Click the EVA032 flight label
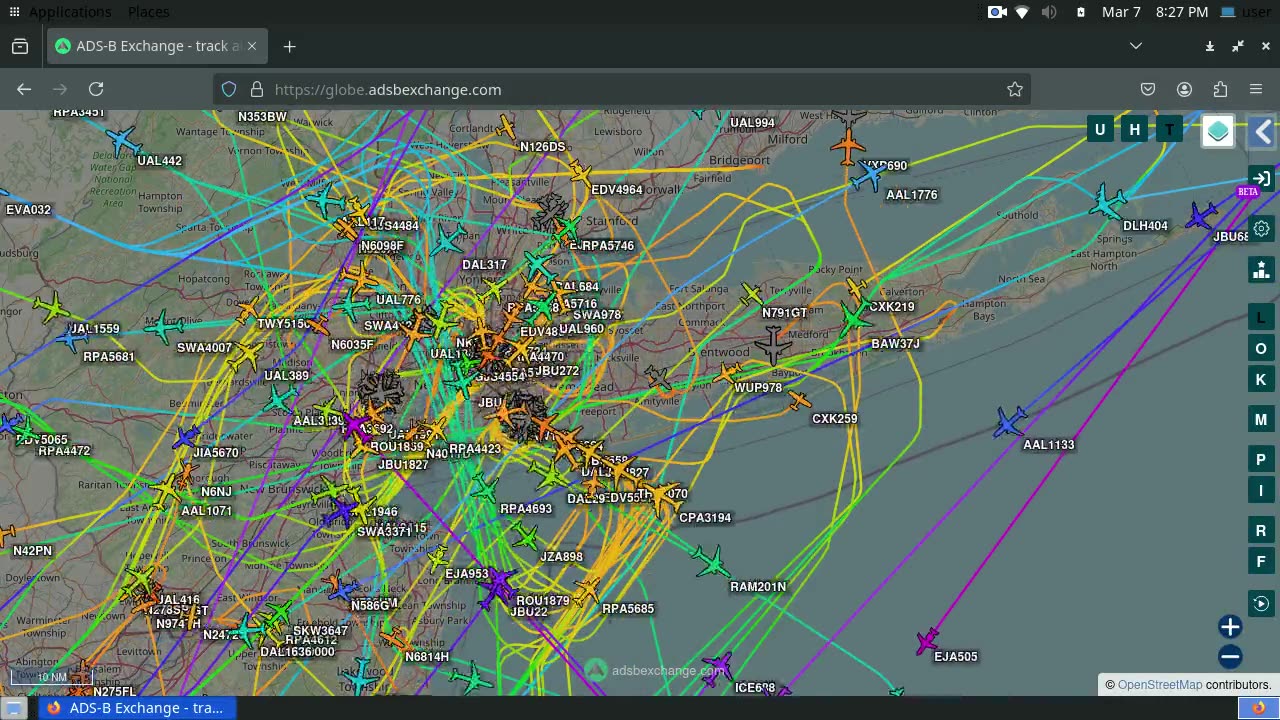The height and width of the screenshot is (720, 1280). [28, 209]
